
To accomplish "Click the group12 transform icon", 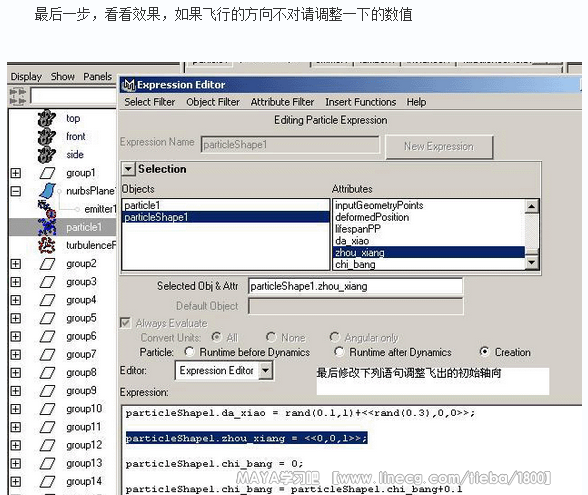I will tap(47, 445).
